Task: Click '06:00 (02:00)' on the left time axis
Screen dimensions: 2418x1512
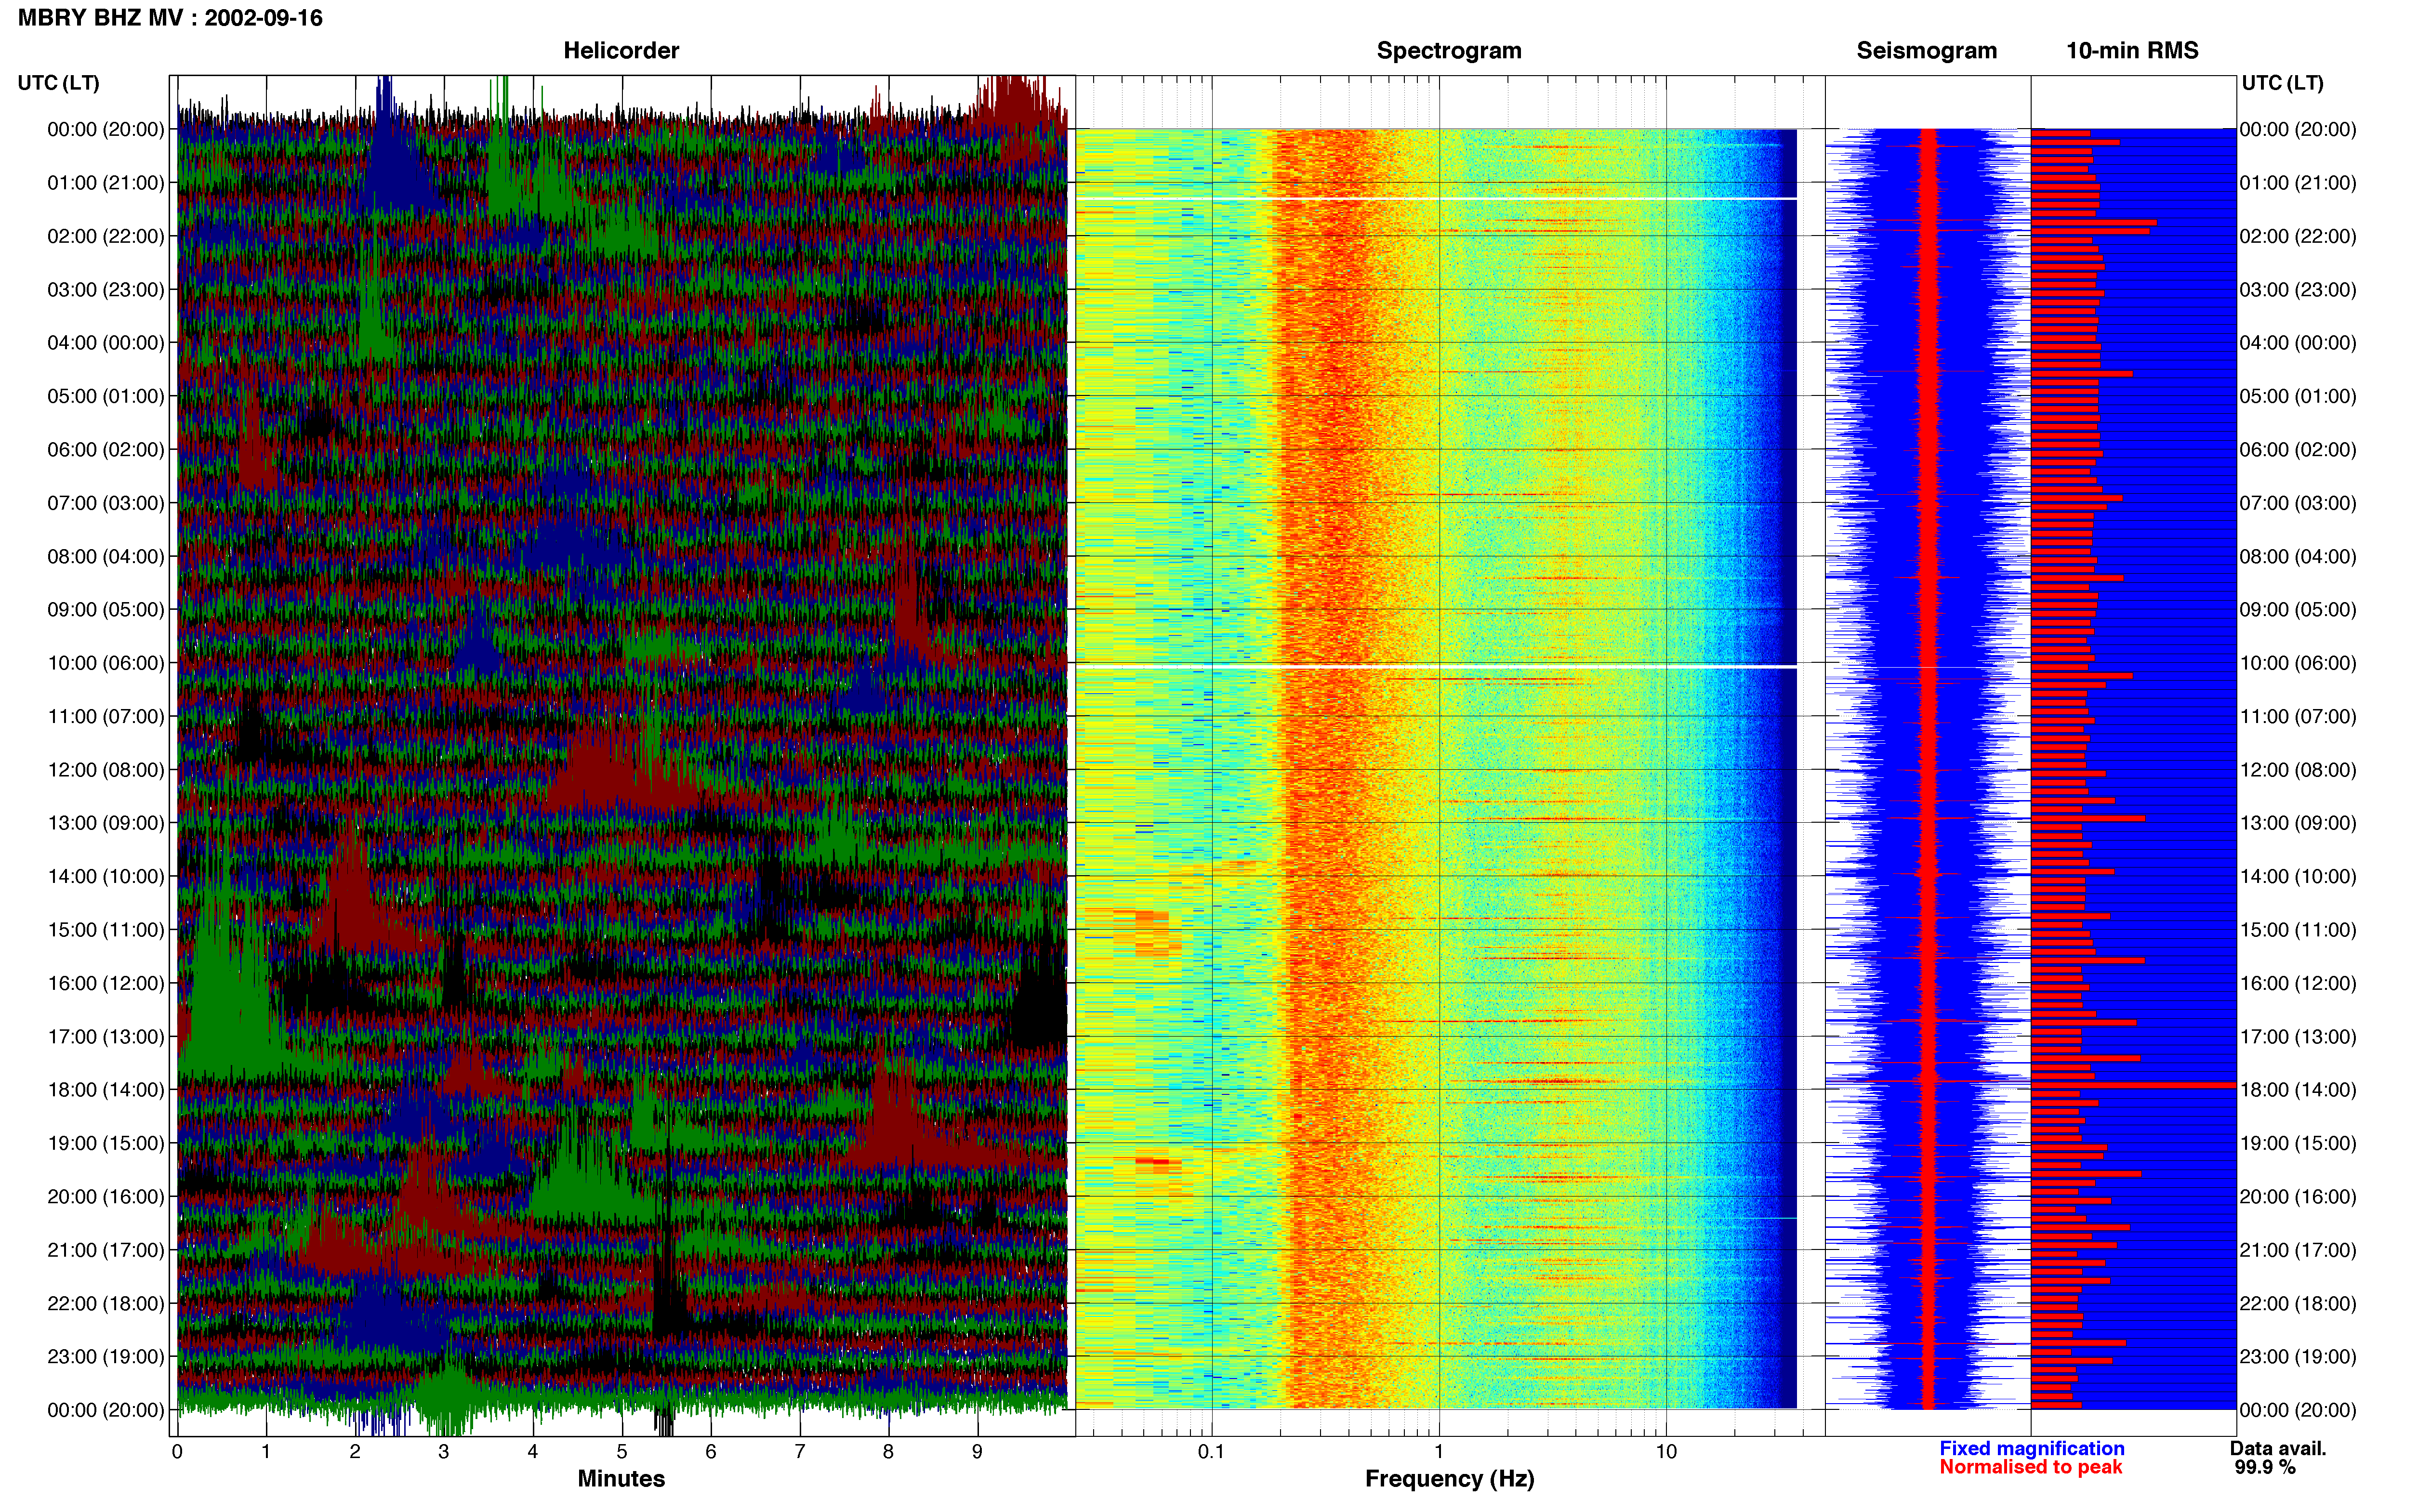Action: pyautogui.click(x=106, y=450)
